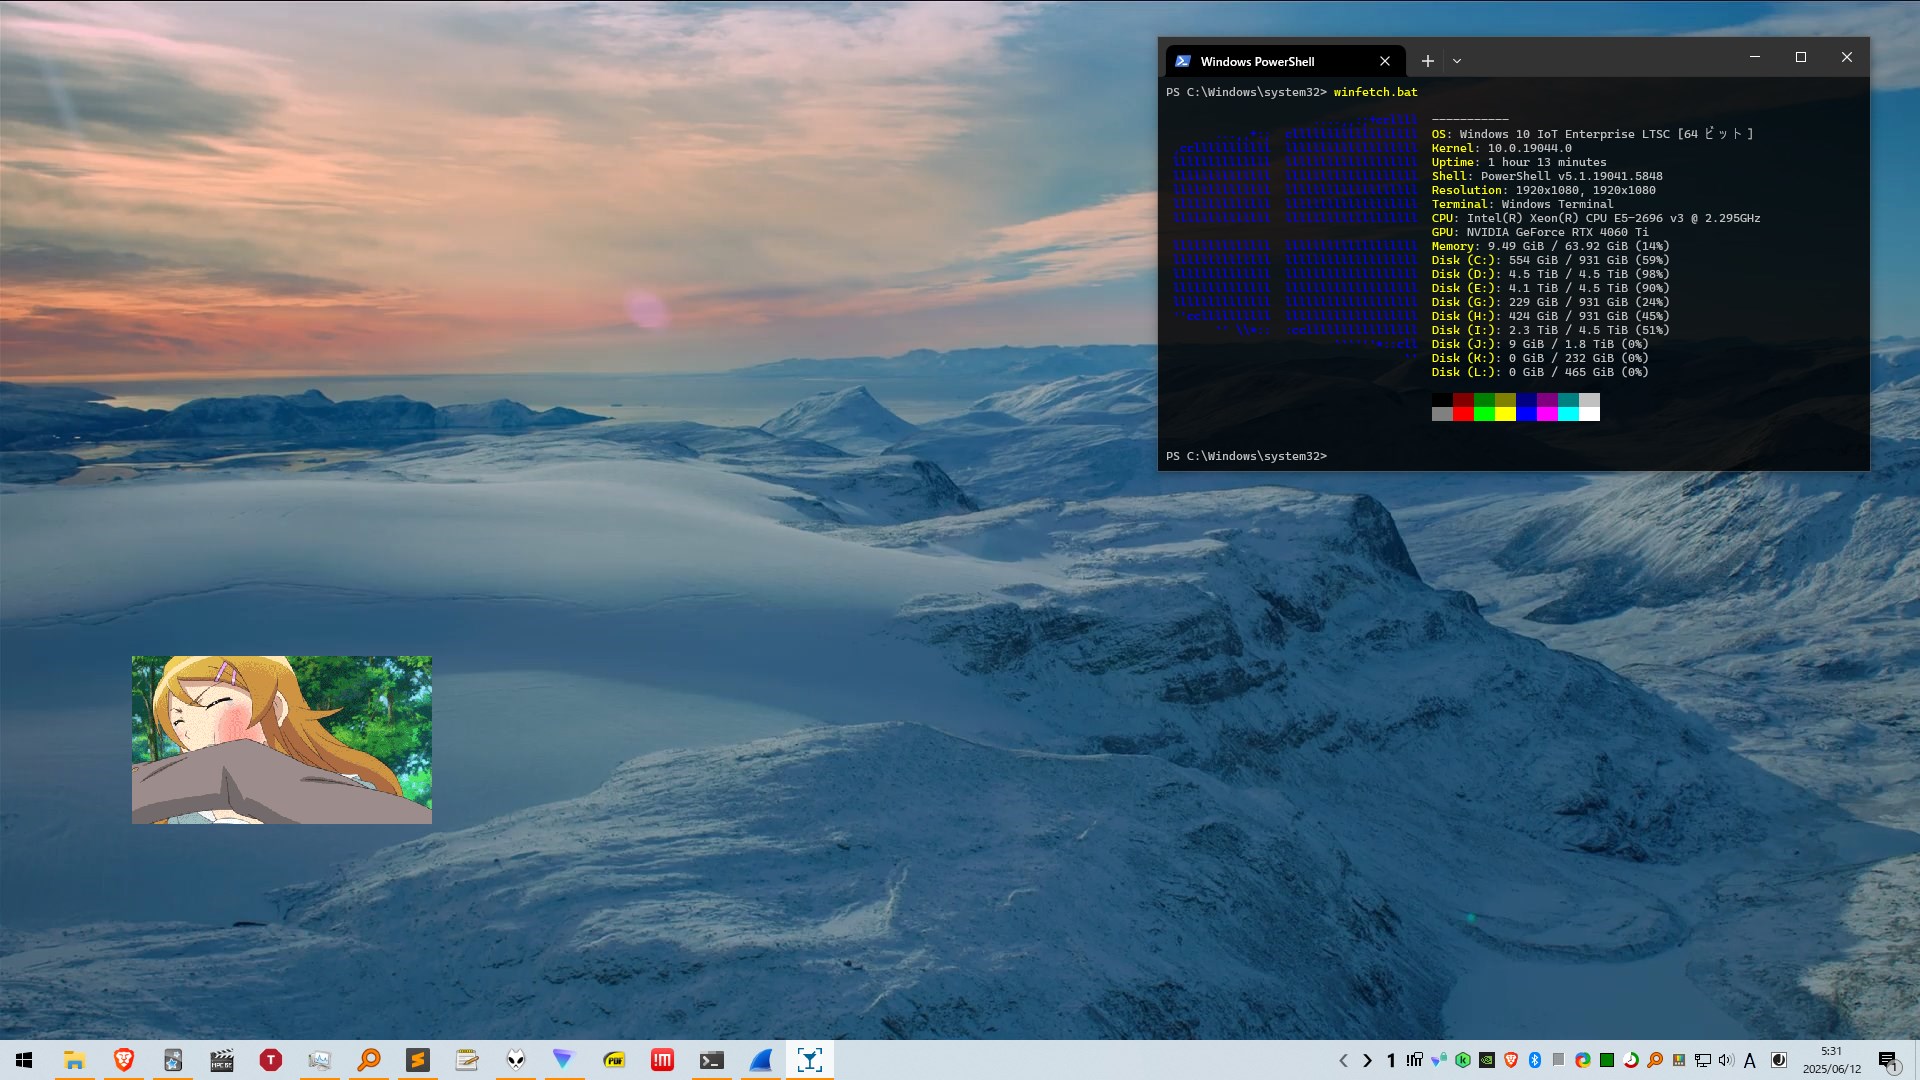The image size is (1920, 1080).
Task: Open the Windows Start menu
Action: [24, 1060]
